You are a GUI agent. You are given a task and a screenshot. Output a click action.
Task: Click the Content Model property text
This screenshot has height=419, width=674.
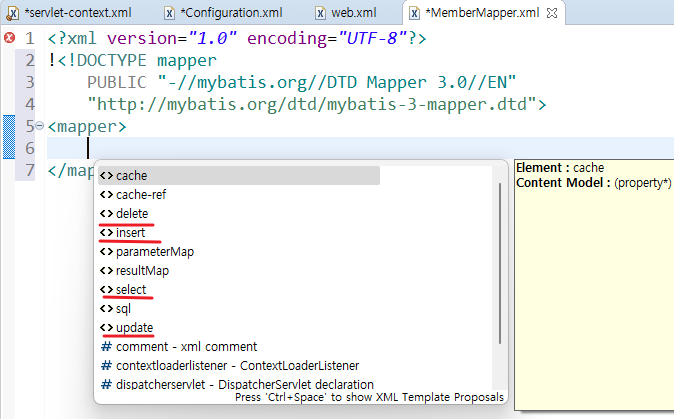click(x=593, y=183)
